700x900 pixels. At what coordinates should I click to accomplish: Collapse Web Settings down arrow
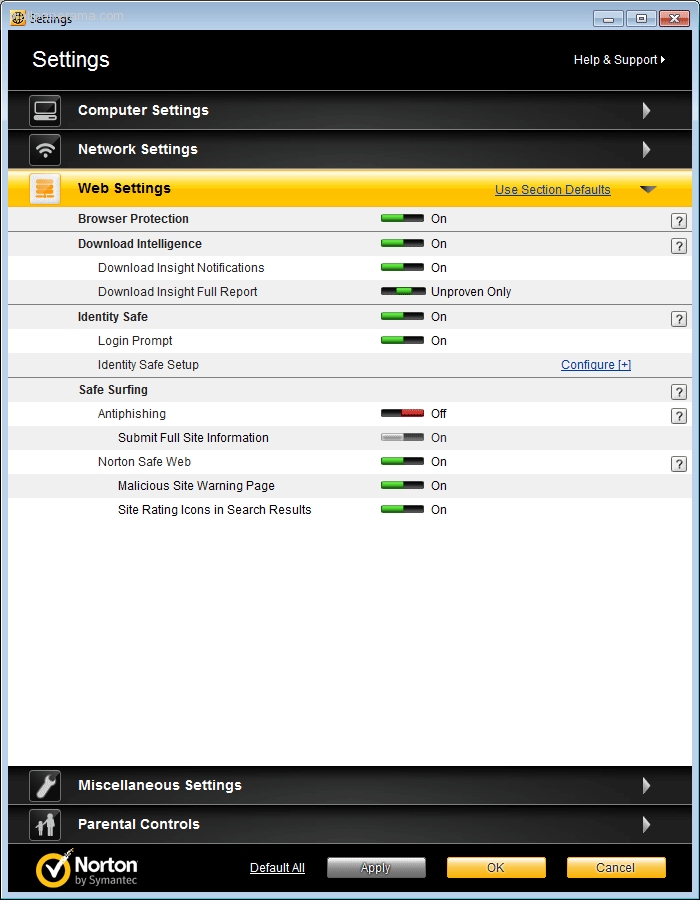tap(648, 189)
